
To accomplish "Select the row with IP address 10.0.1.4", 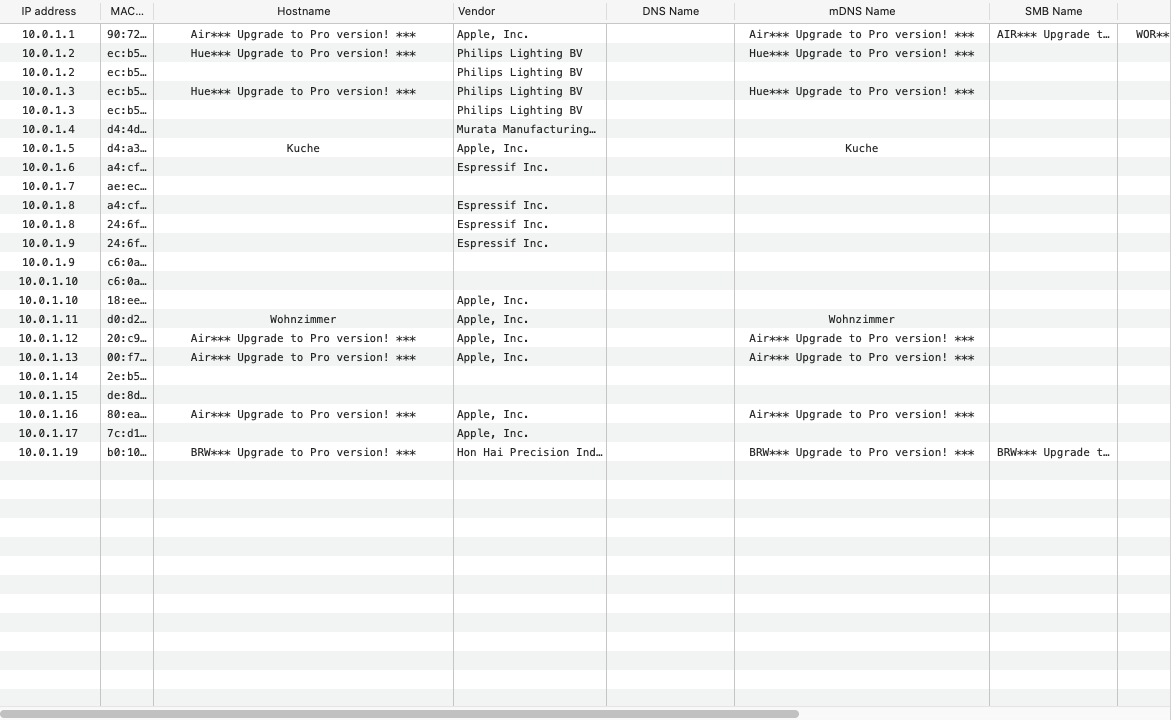I will click(x=48, y=129).
